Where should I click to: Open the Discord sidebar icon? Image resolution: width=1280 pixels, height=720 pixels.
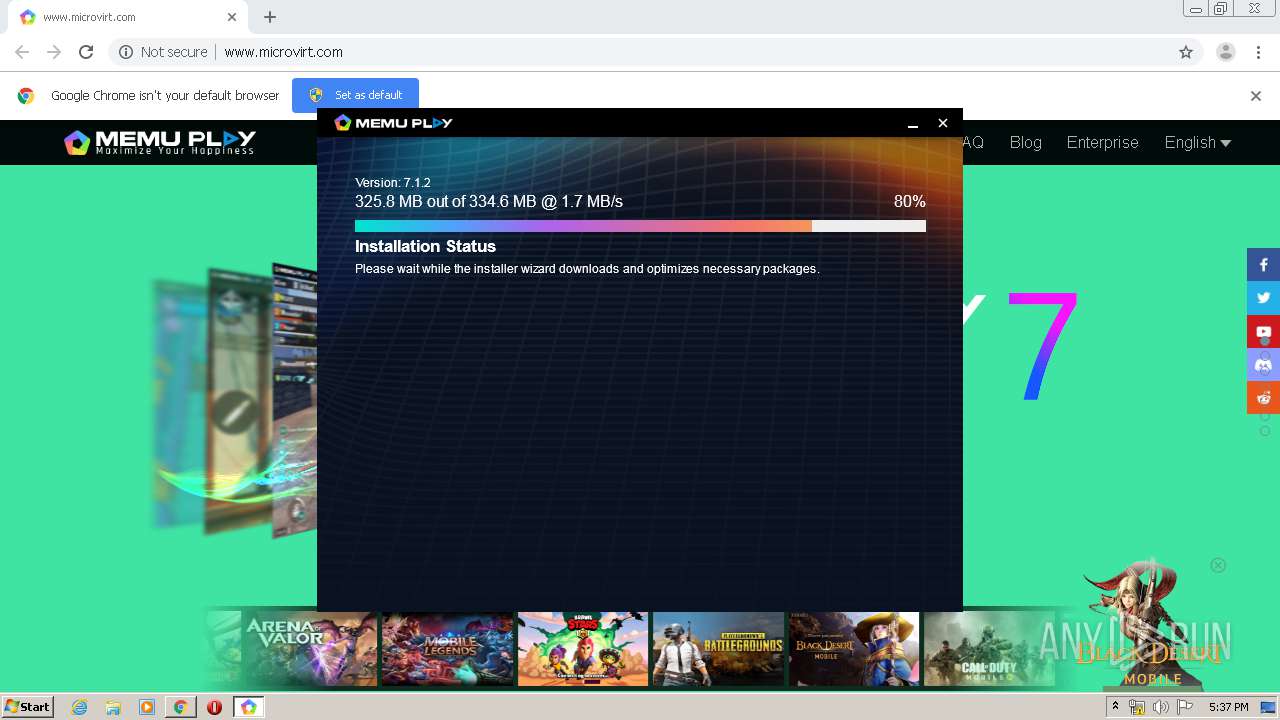(1263, 364)
